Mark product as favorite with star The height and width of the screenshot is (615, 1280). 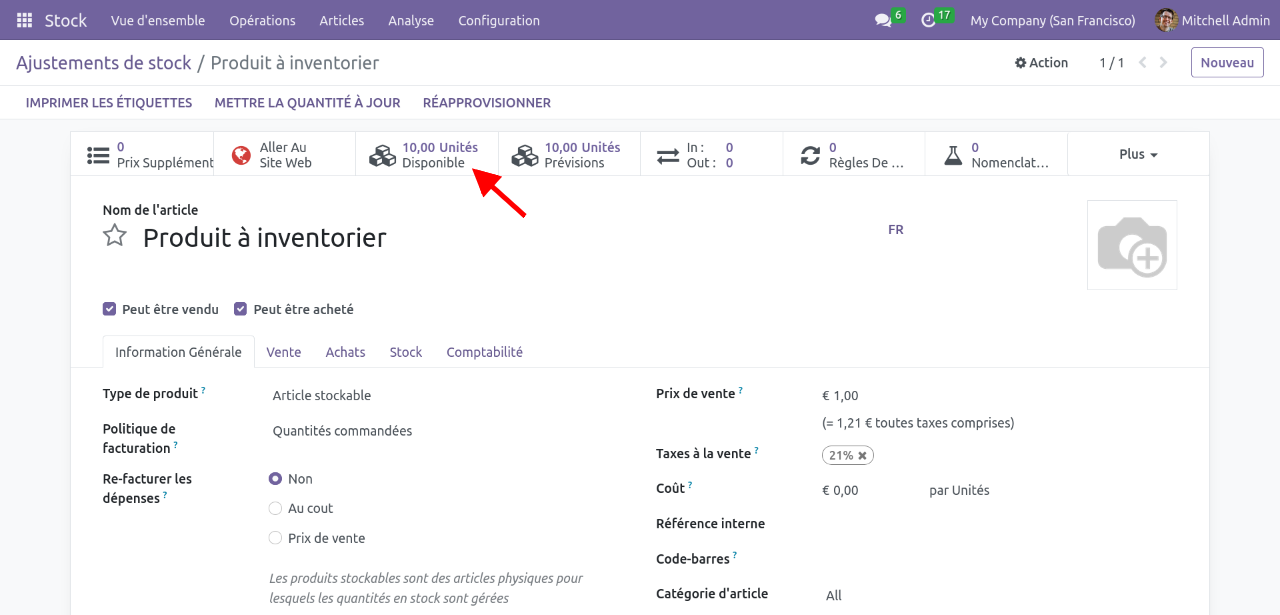tap(115, 236)
